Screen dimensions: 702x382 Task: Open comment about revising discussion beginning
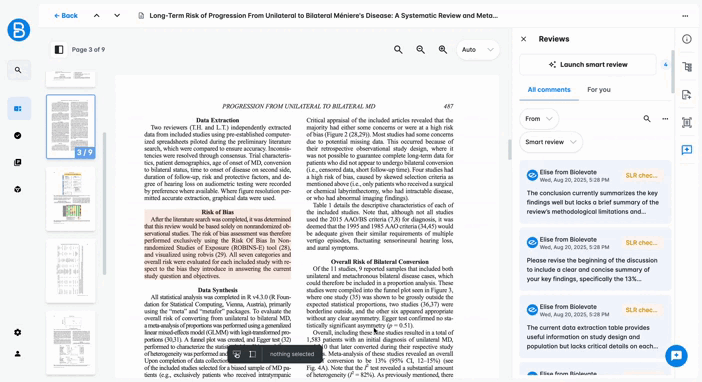tap(595, 259)
